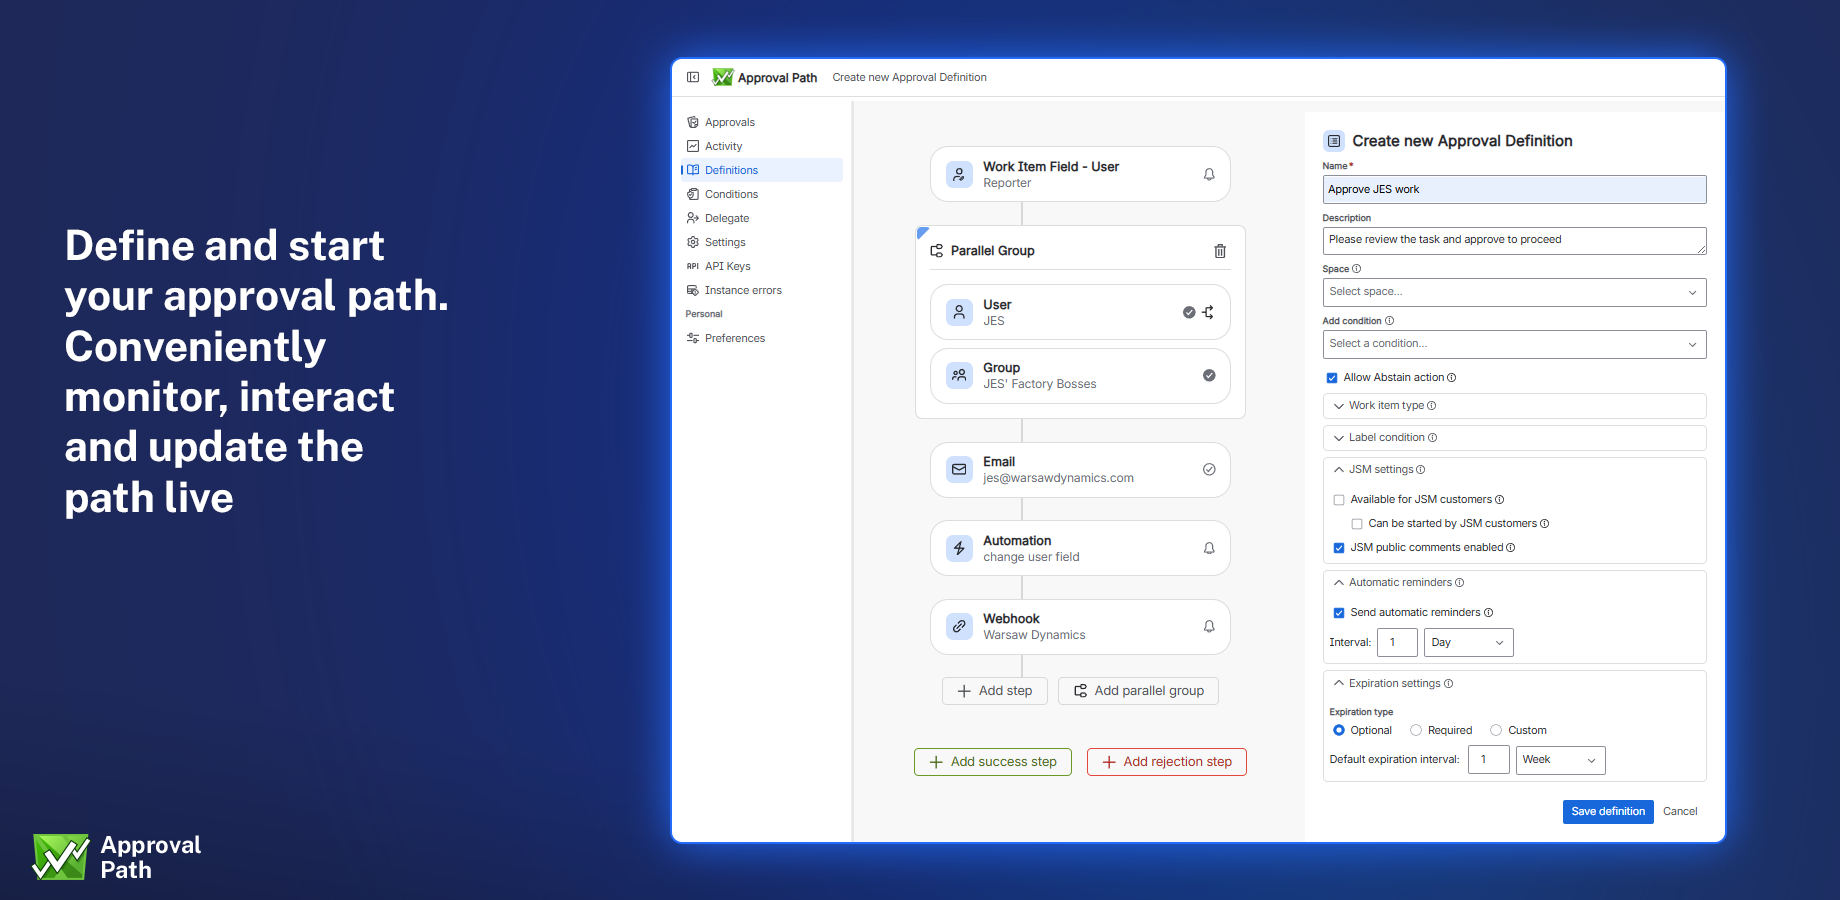
Task: Open the reminder interval Day dropdown
Action: pyautogui.click(x=1467, y=642)
